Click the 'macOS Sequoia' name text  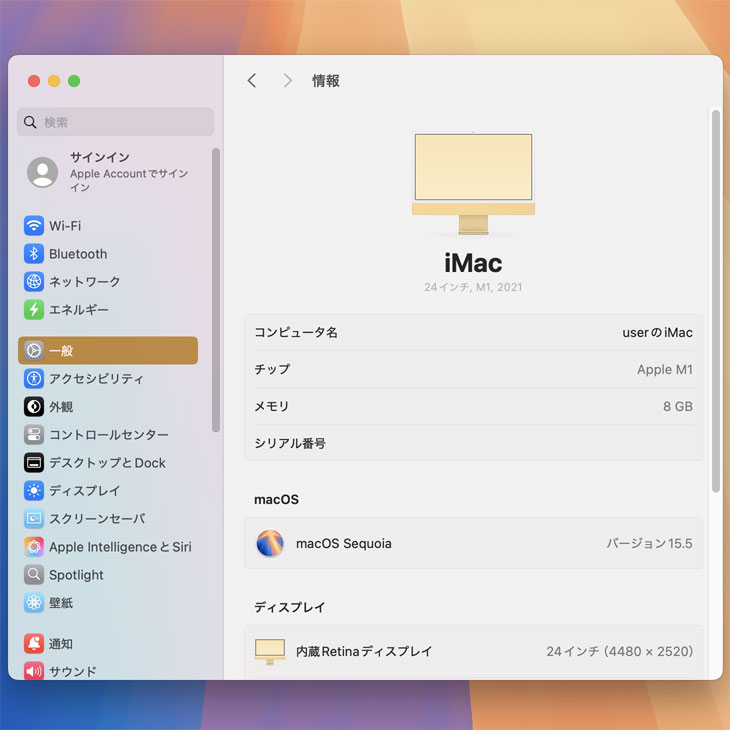344,543
